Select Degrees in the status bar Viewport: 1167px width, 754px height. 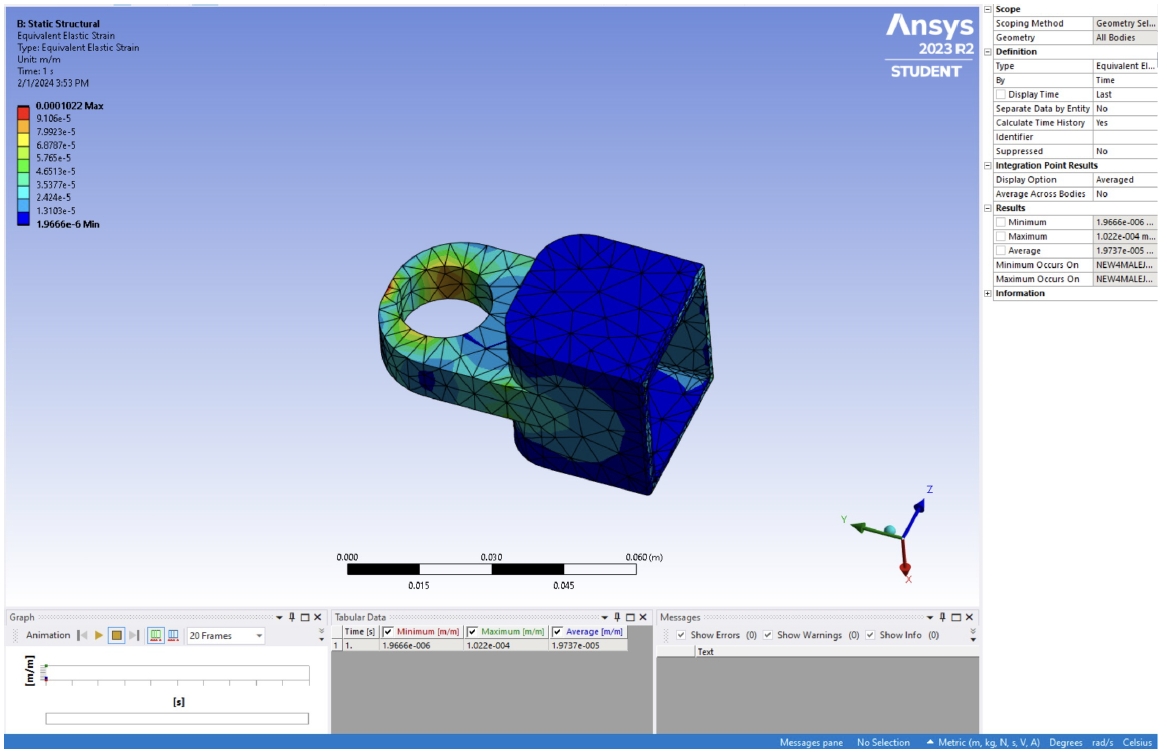(x=1066, y=743)
